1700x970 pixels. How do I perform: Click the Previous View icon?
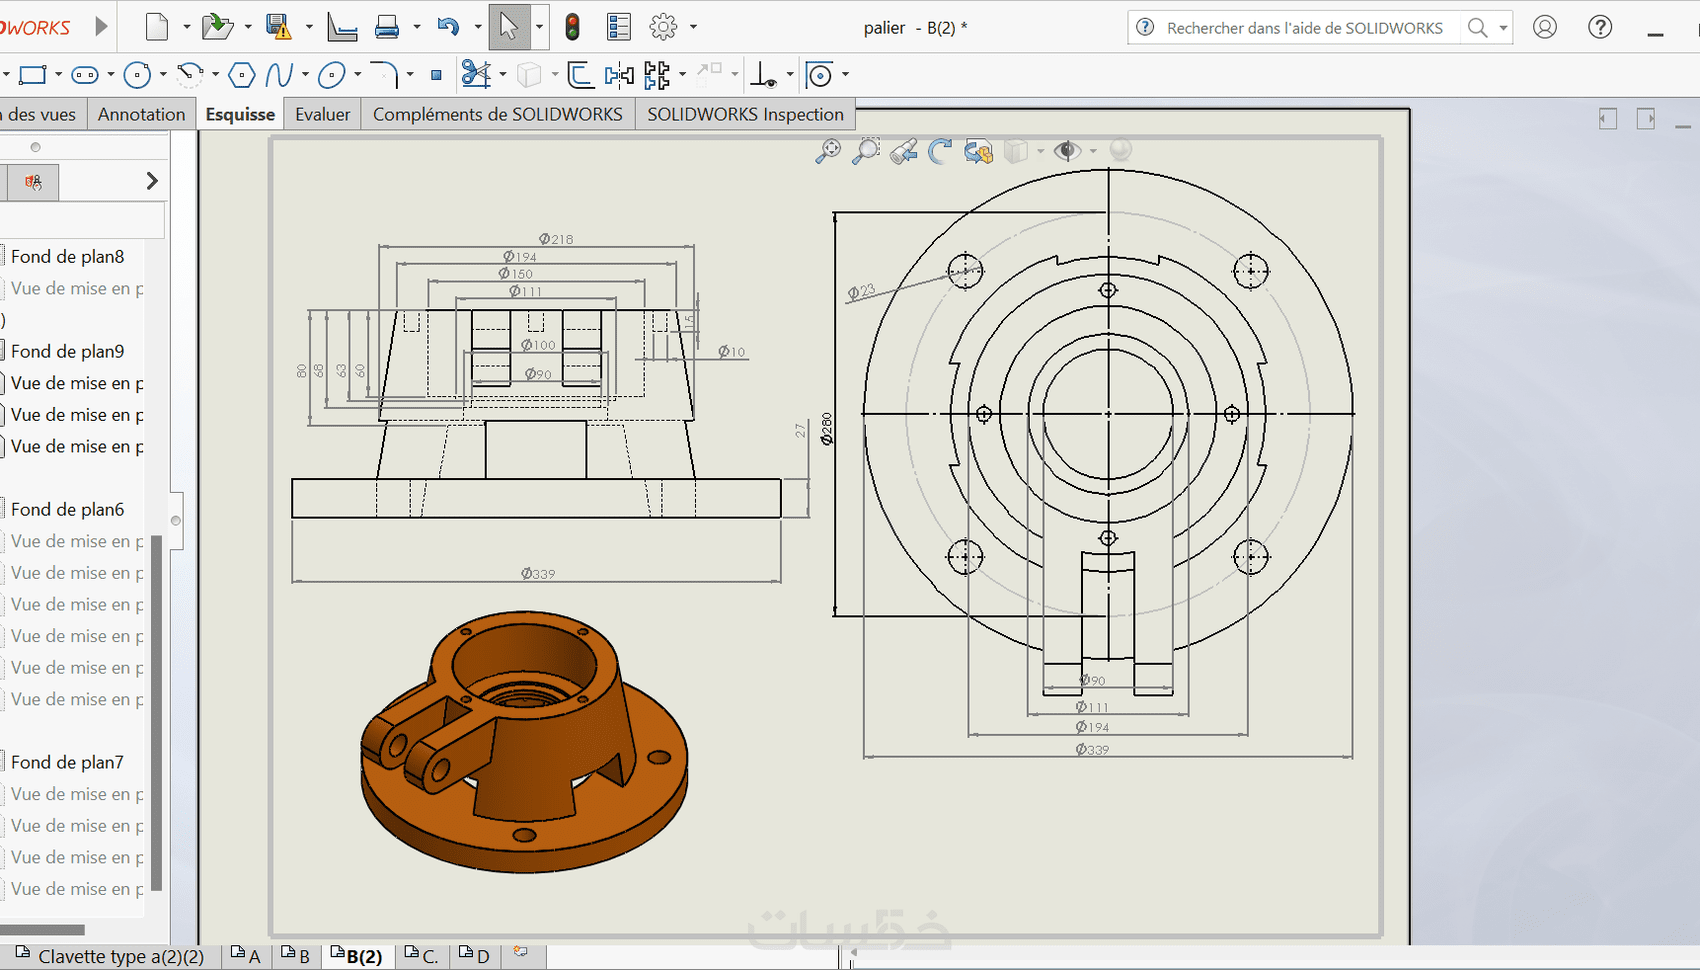point(903,151)
